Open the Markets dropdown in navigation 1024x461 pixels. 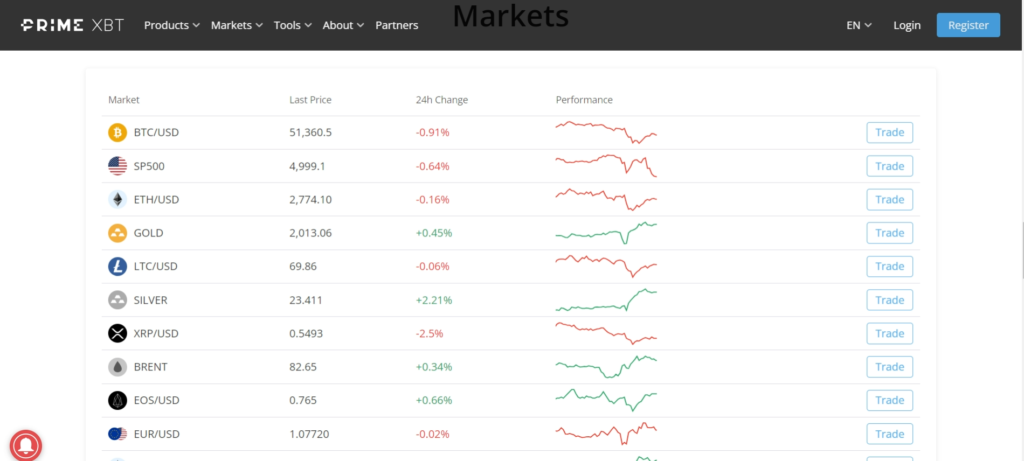click(x=237, y=25)
